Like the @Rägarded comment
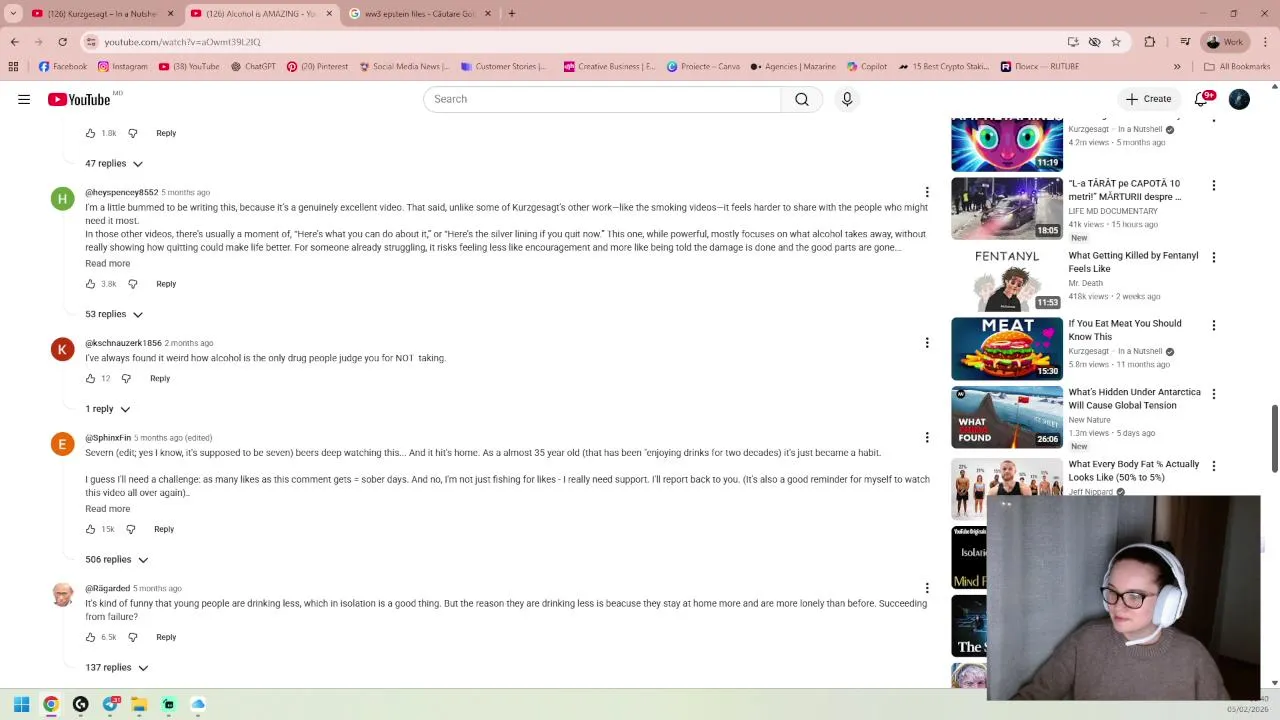The width and height of the screenshot is (1280, 720). [x=90, y=637]
